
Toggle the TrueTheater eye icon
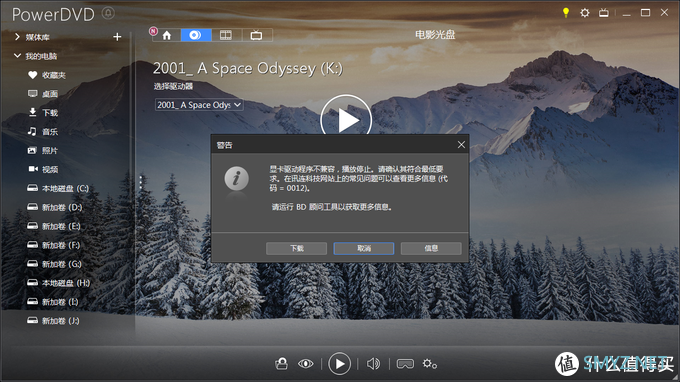305,364
